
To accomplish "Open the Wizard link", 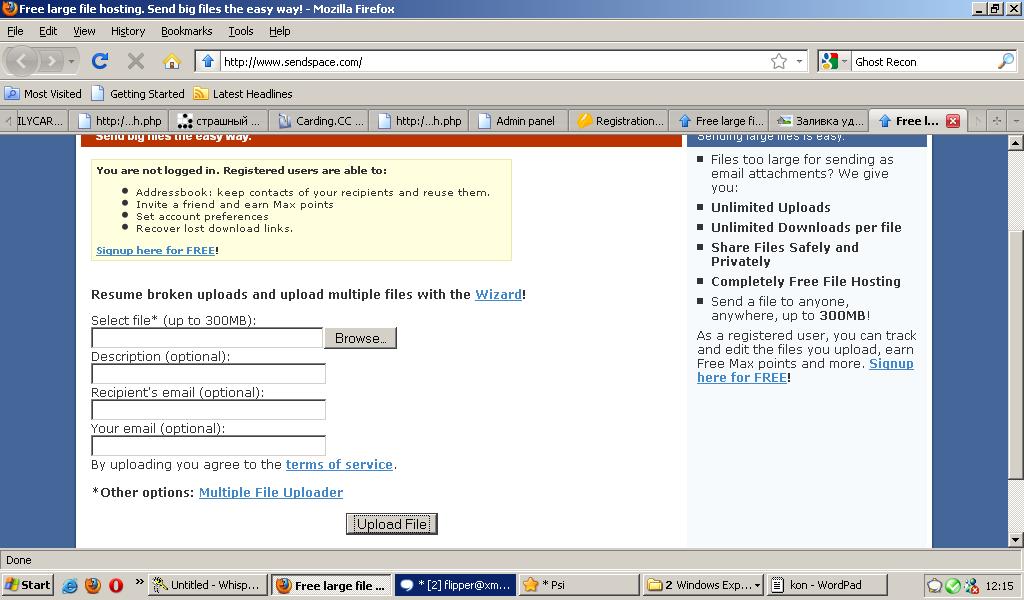I will click(x=498, y=294).
